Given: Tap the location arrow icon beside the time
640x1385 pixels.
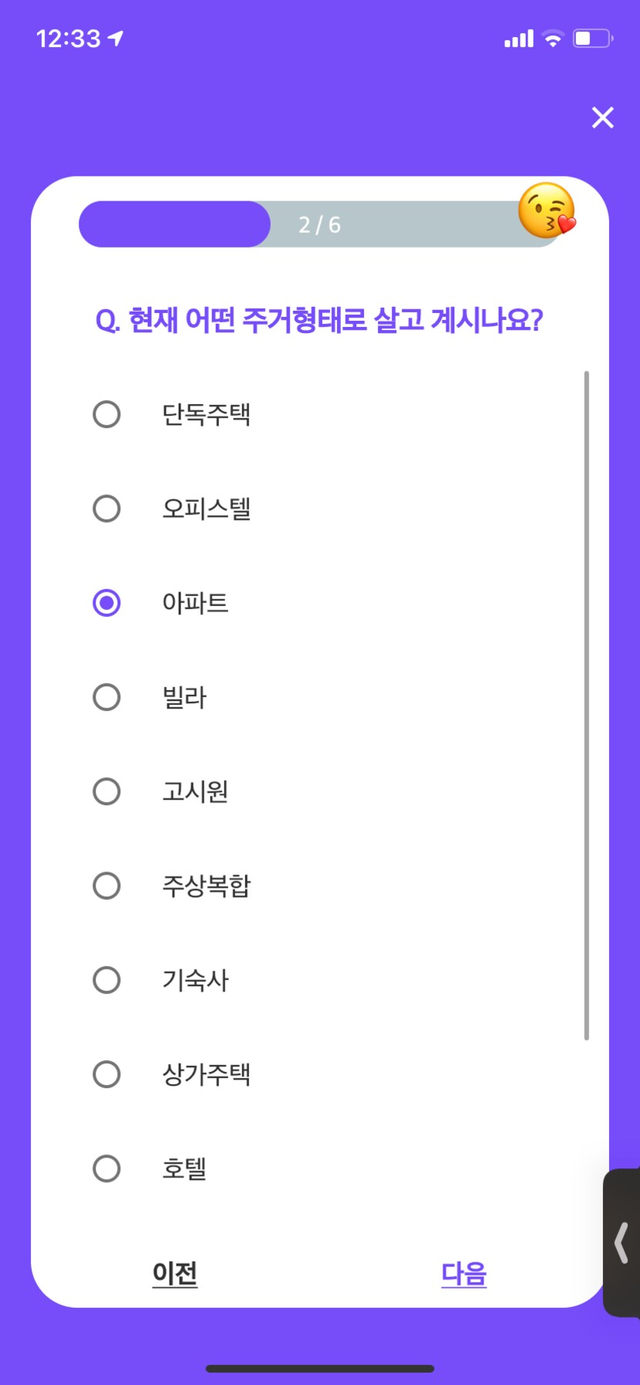Looking at the screenshot, I should pyautogui.click(x=116, y=39).
